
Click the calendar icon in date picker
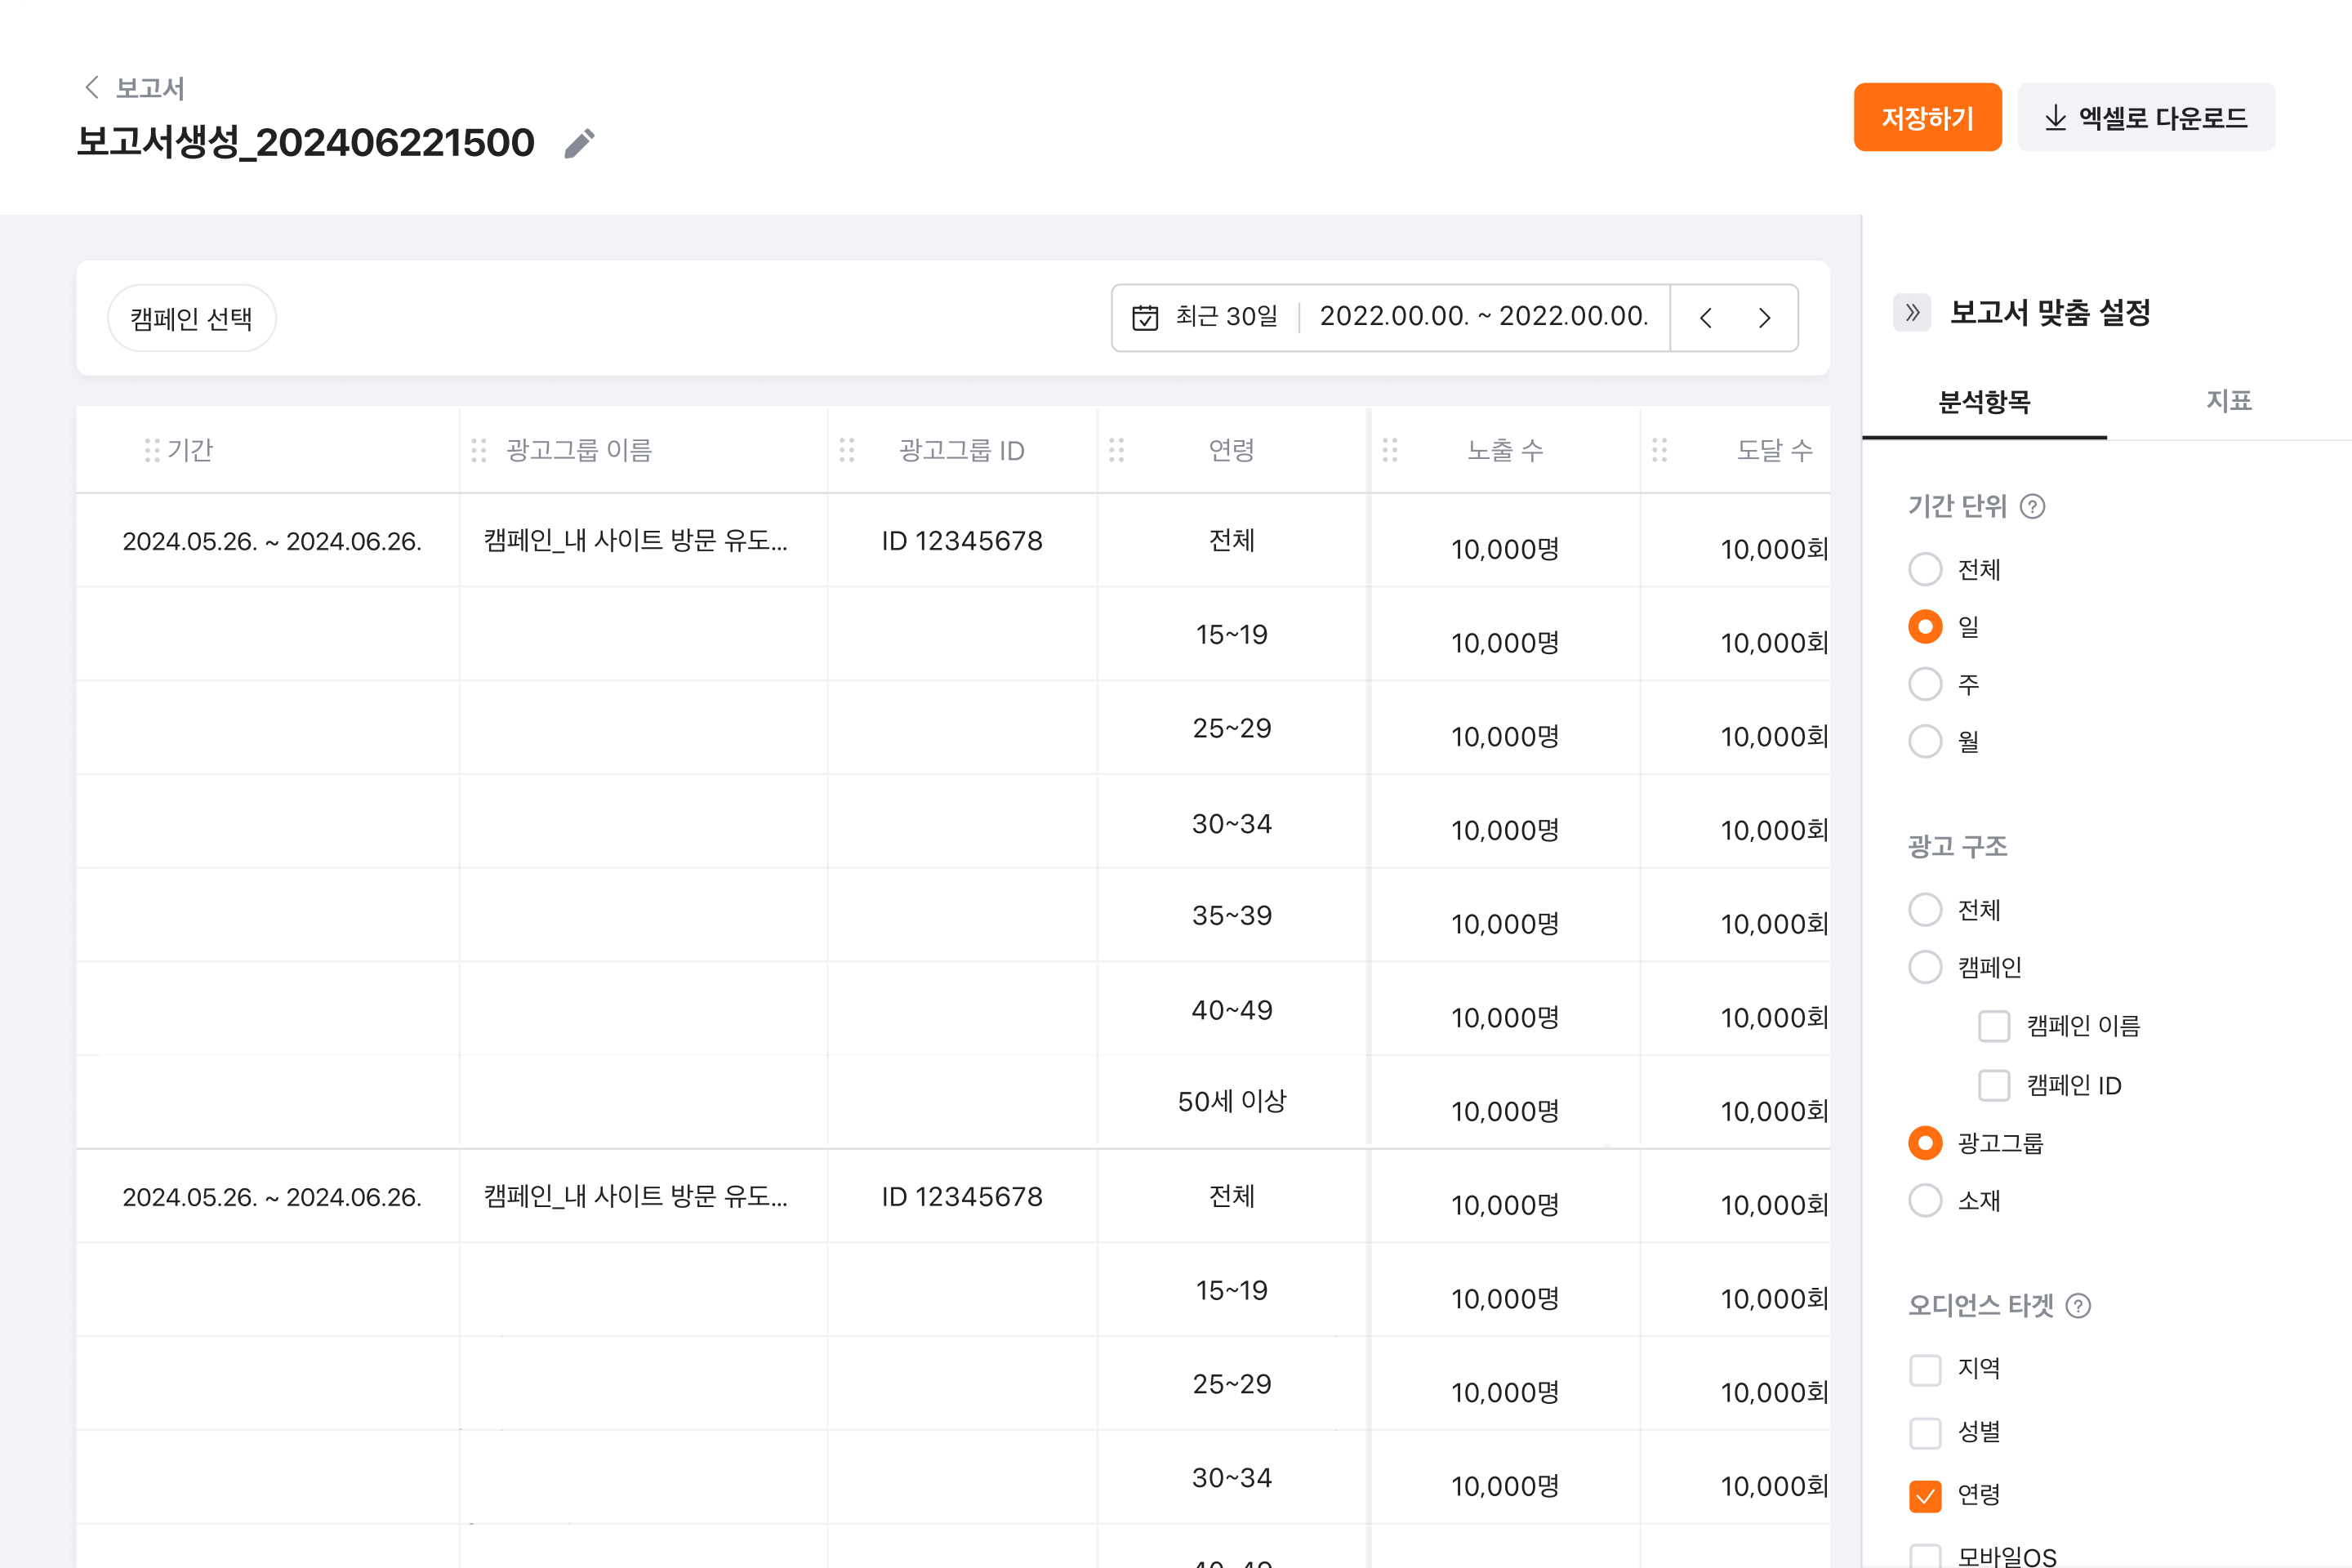(x=1145, y=318)
